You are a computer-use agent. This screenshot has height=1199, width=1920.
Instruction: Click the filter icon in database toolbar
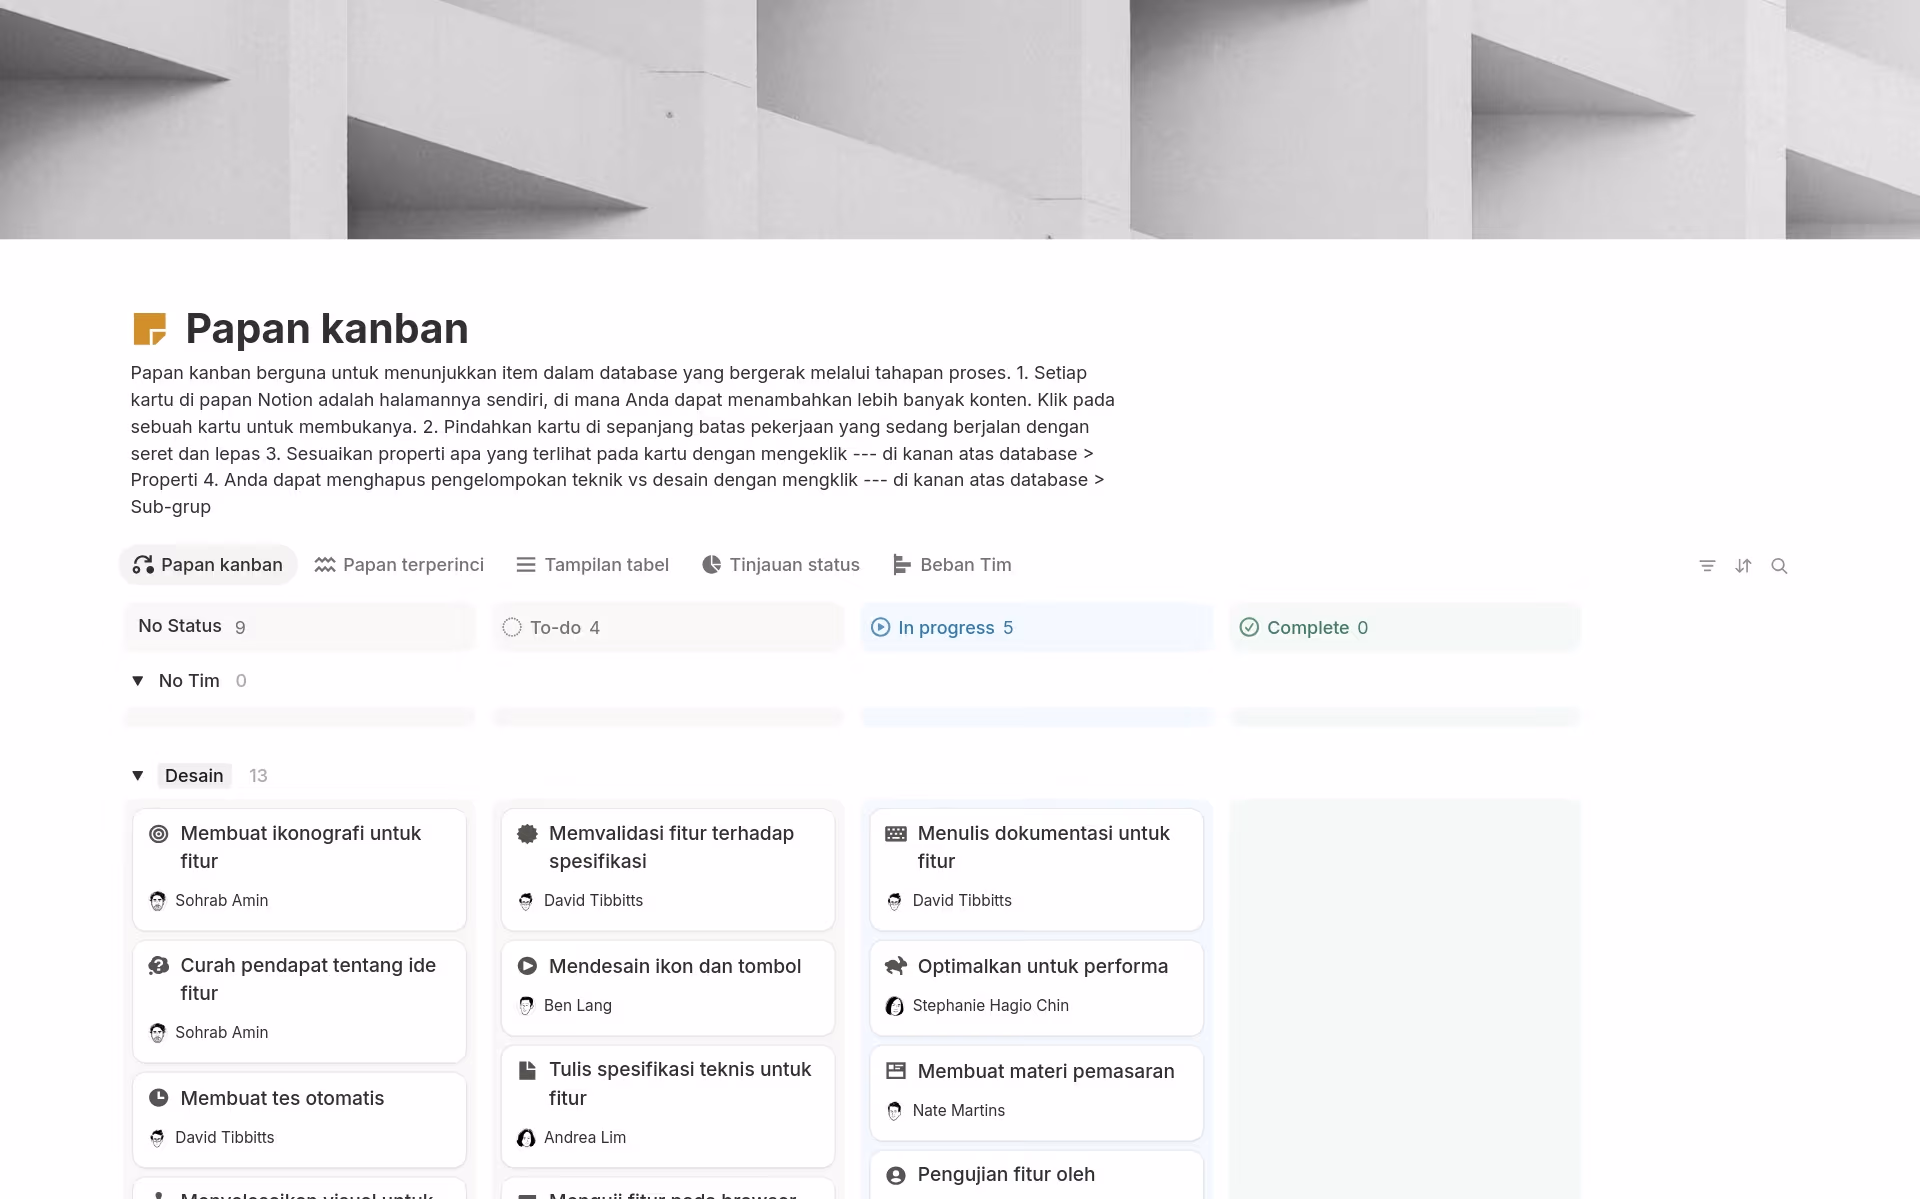pos(1707,566)
